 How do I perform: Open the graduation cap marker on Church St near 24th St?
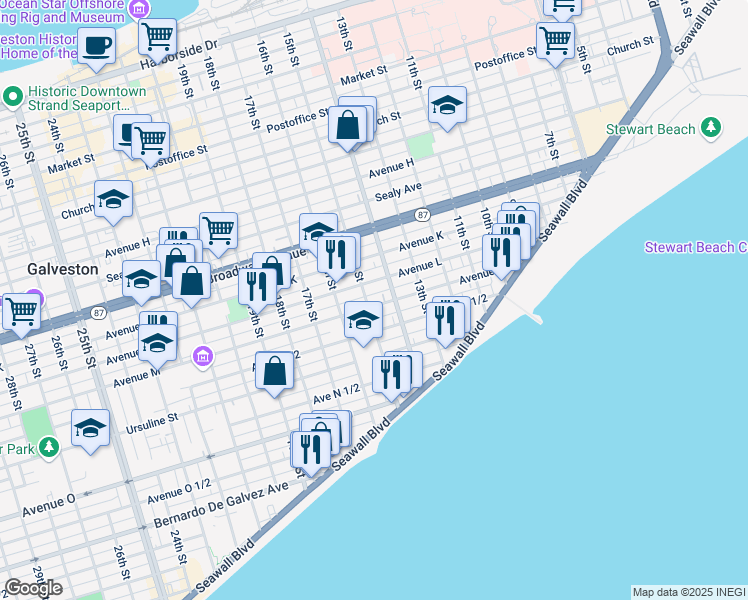click(x=114, y=201)
